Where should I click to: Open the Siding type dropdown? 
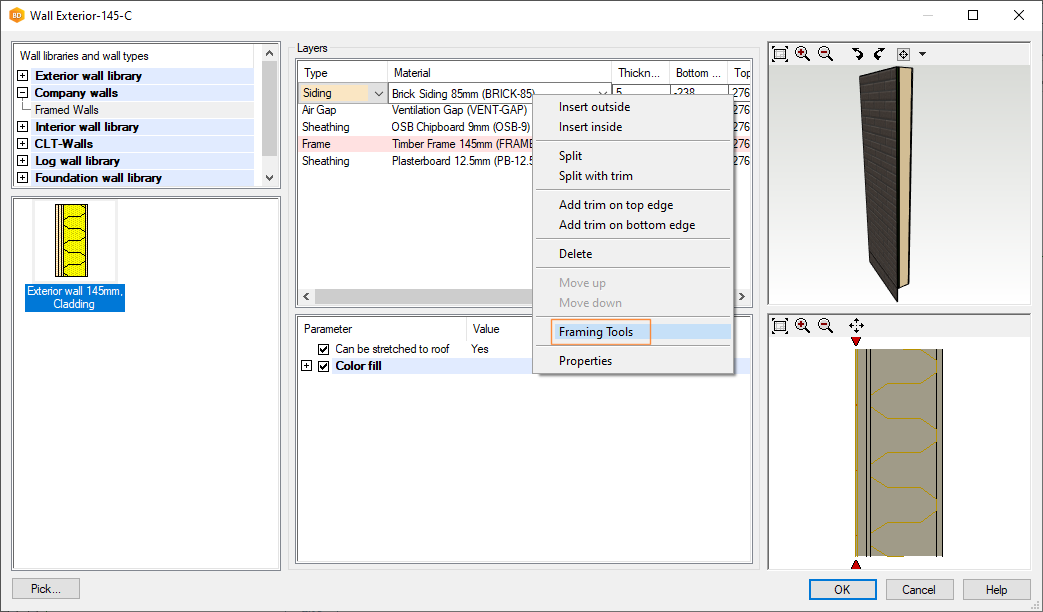pyautogui.click(x=378, y=93)
